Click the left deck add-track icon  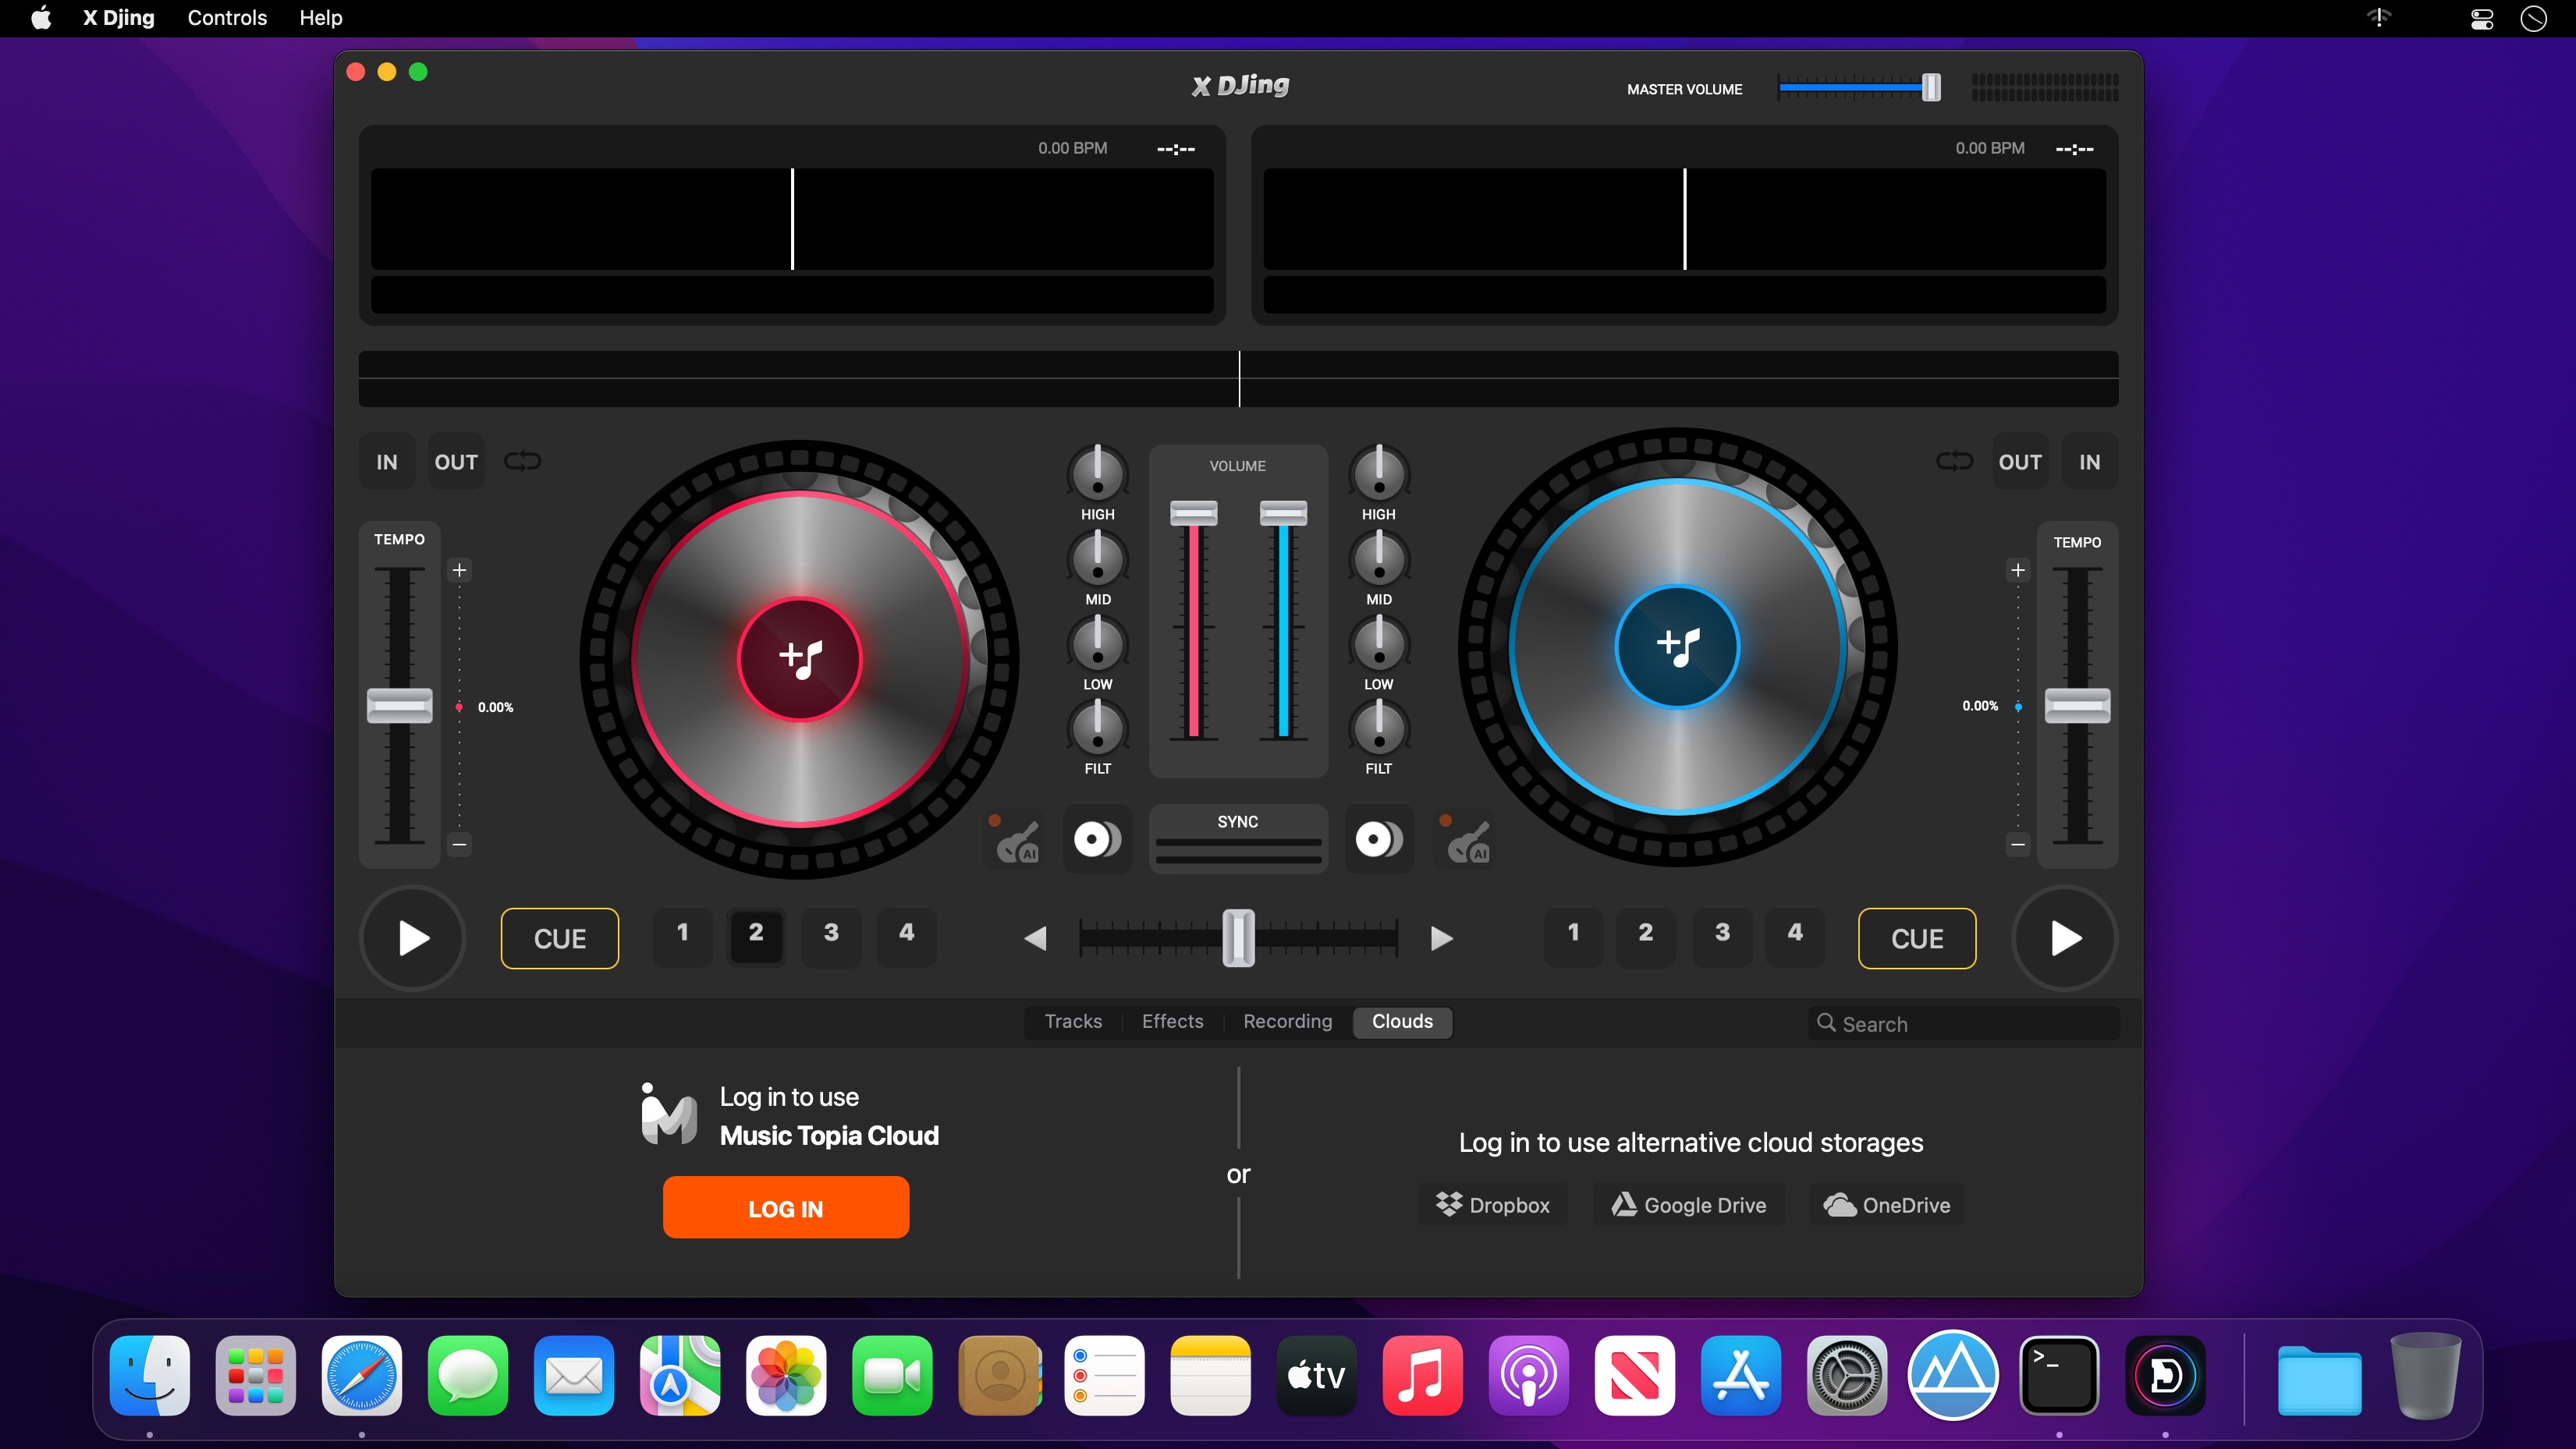[x=800, y=659]
